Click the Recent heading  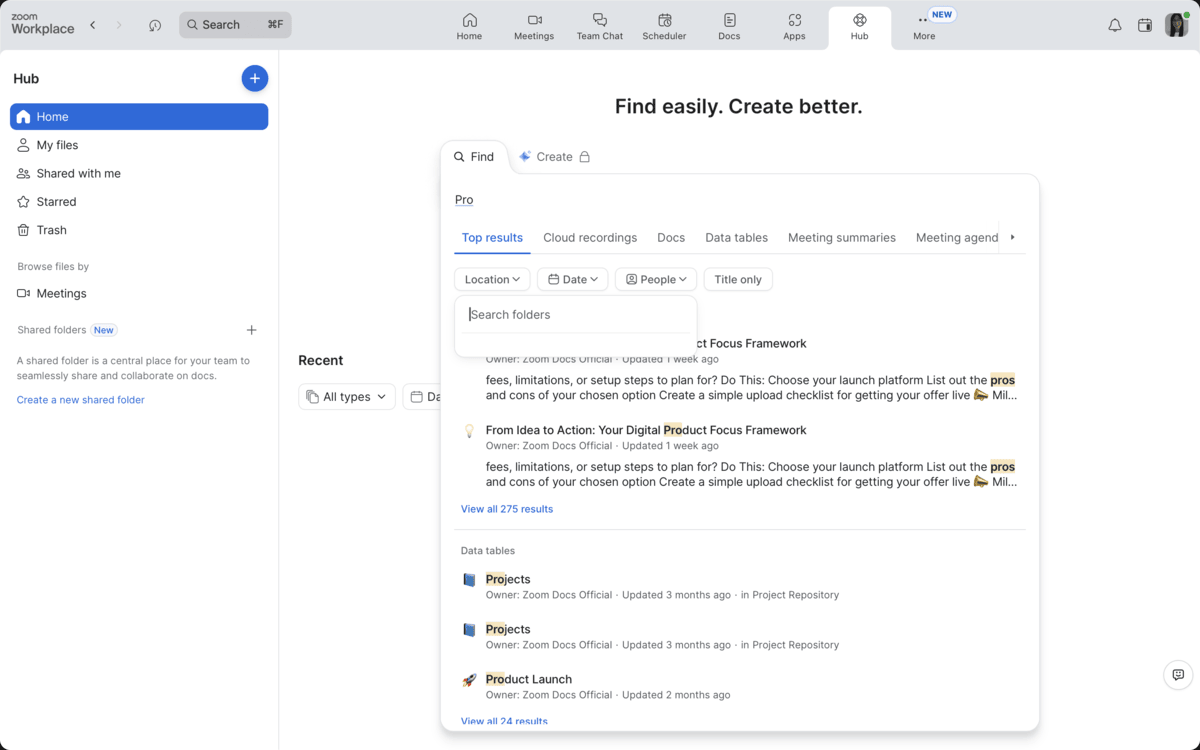[321, 360]
